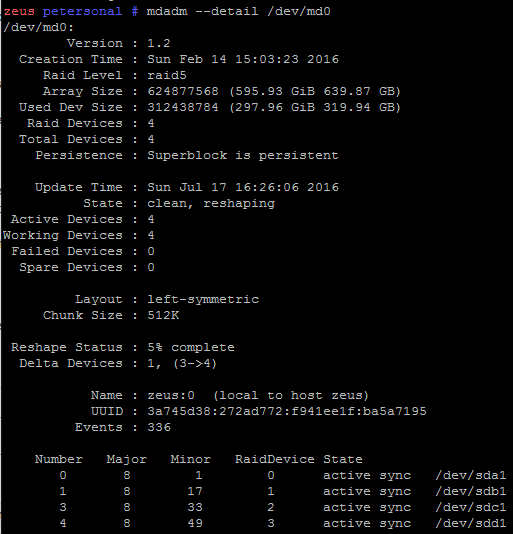Viewport: 513px width, 534px height.
Task: Click the Reshape Status 5% complete text
Action: point(191,347)
